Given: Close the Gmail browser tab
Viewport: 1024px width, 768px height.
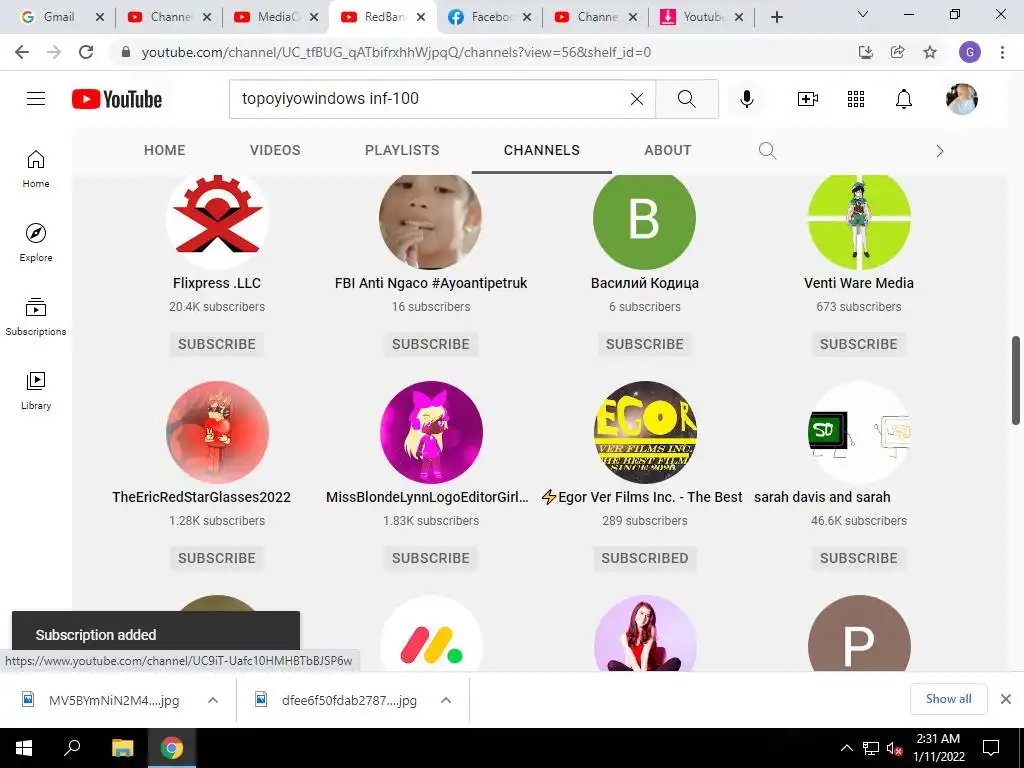Looking at the screenshot, I should point(99,18).
